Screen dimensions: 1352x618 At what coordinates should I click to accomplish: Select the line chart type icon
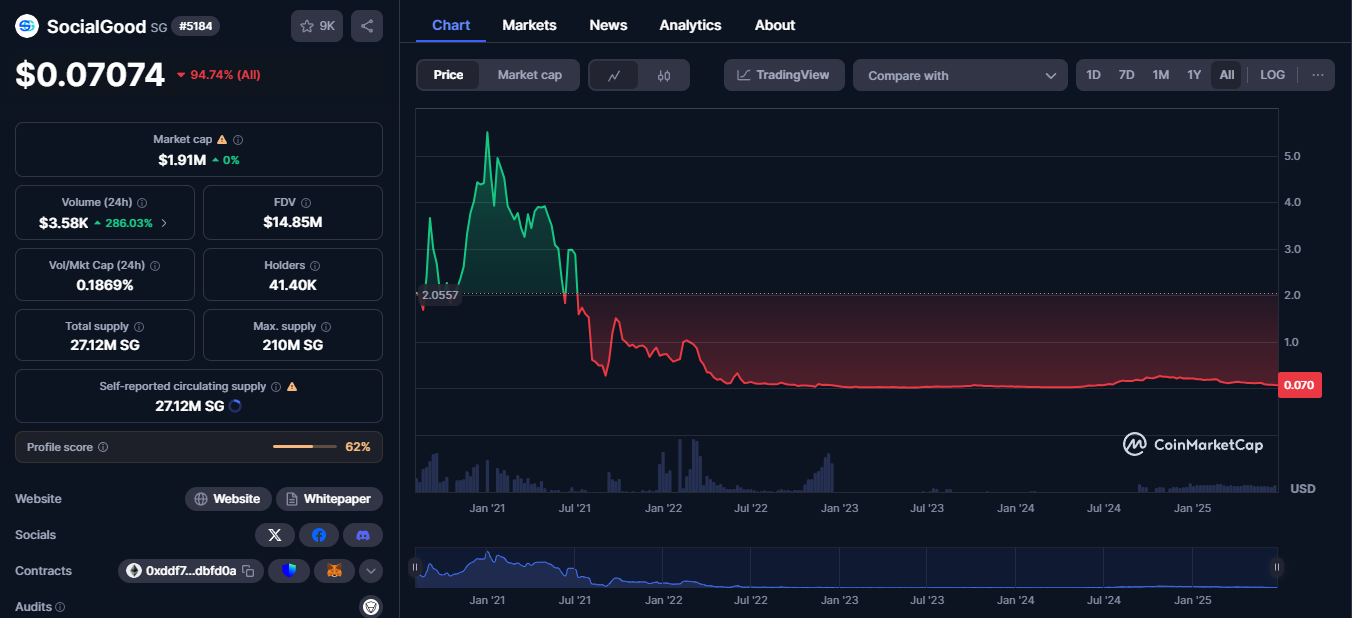pos(614,75)
